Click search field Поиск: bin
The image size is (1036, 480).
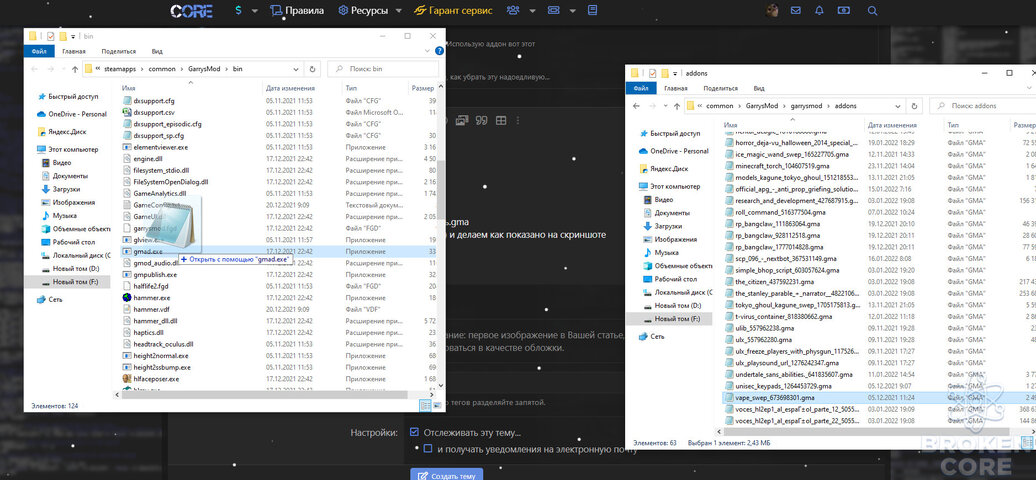[383, 69]
